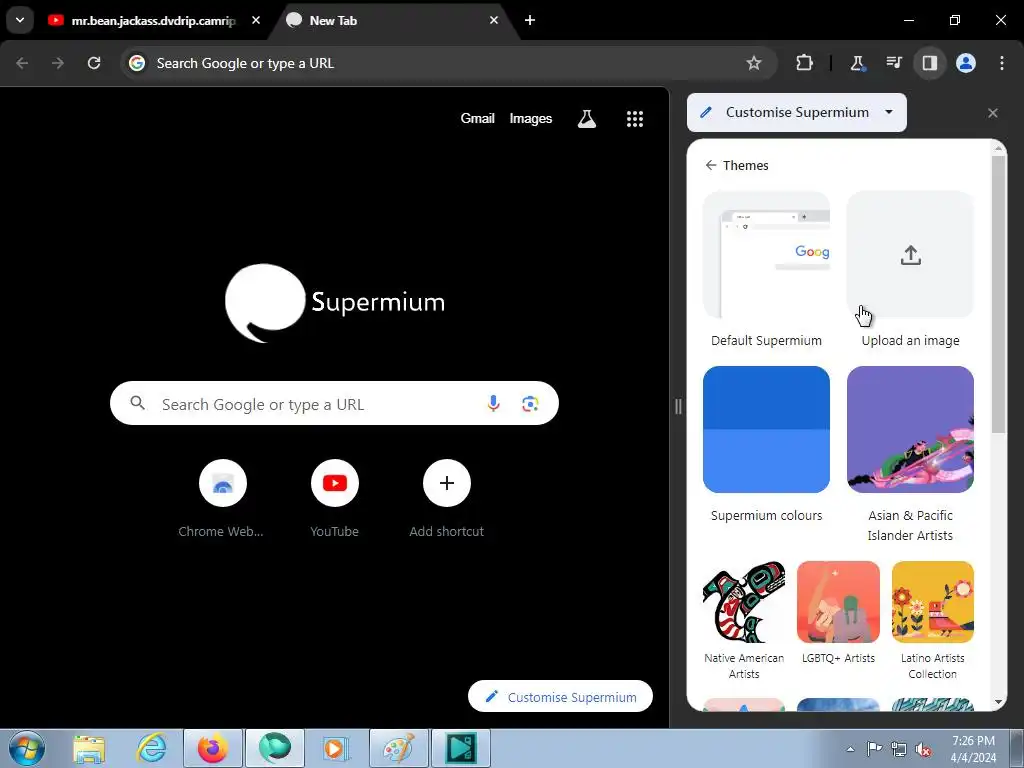Select the New Tab tab

click(392, 20)
